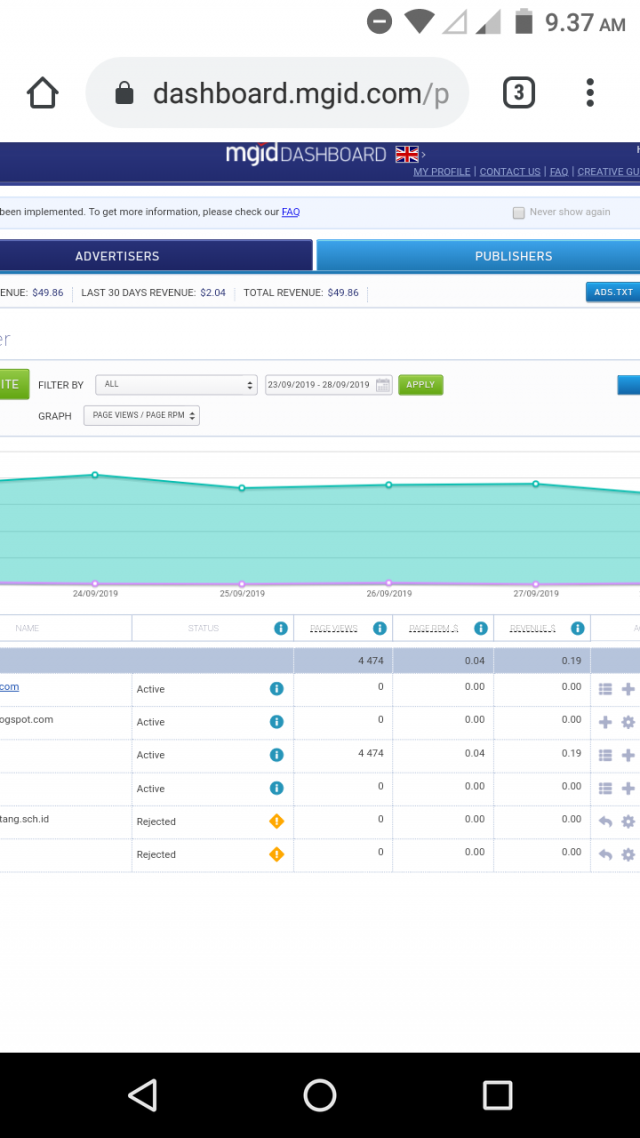
Task: Open the calendar icon in date field
Action: tap(383, 385)
